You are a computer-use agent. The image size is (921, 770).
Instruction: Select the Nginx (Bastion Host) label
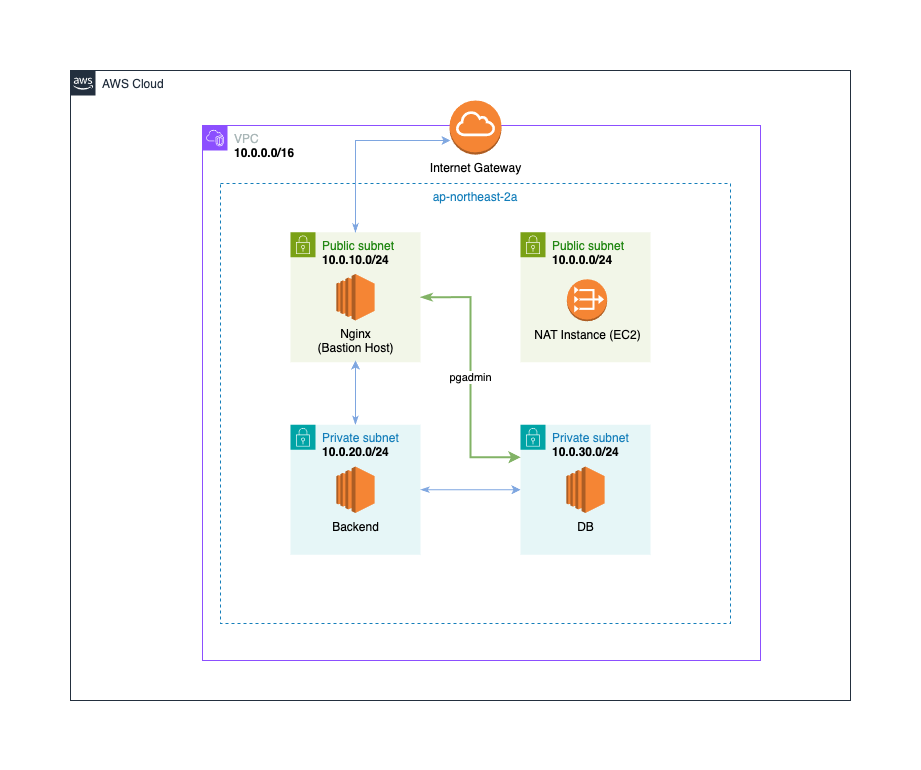[355, 341]
